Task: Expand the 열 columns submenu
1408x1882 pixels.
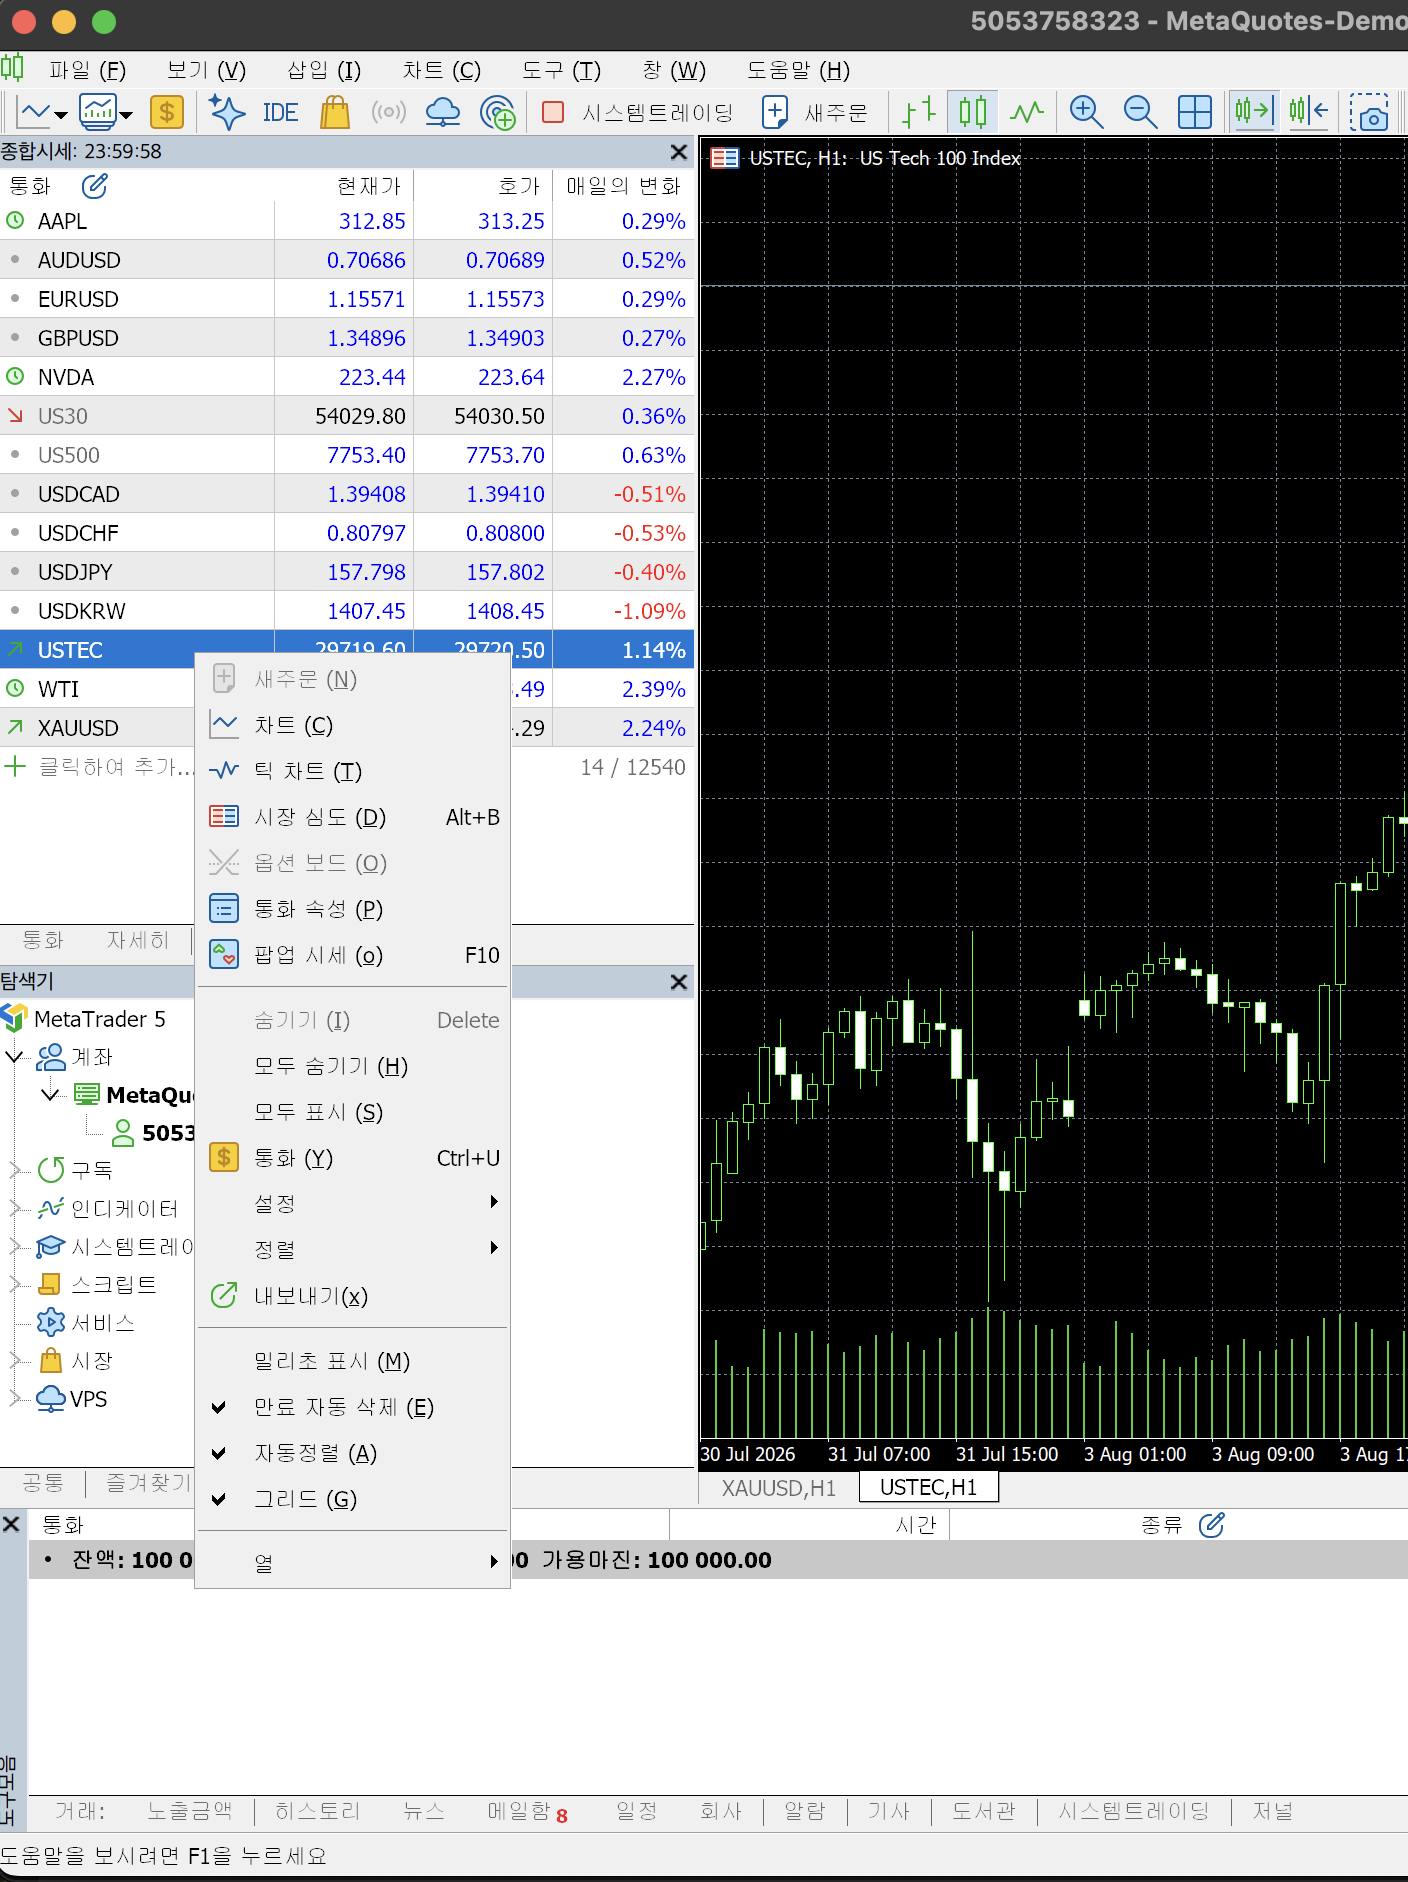Action: (353, 1563)
